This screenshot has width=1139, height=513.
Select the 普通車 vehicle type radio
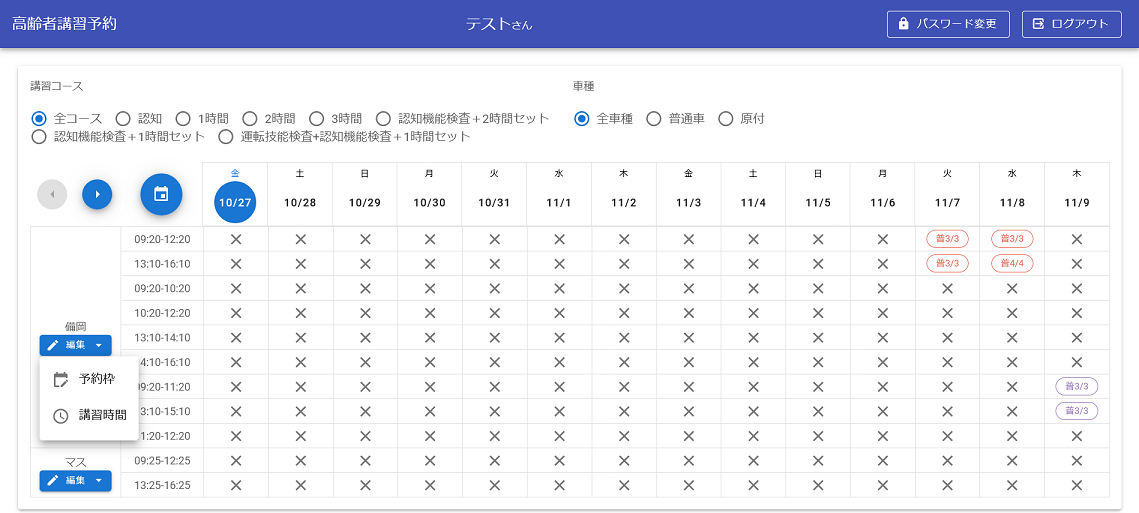pyautogui.click(x=654, y=119)
